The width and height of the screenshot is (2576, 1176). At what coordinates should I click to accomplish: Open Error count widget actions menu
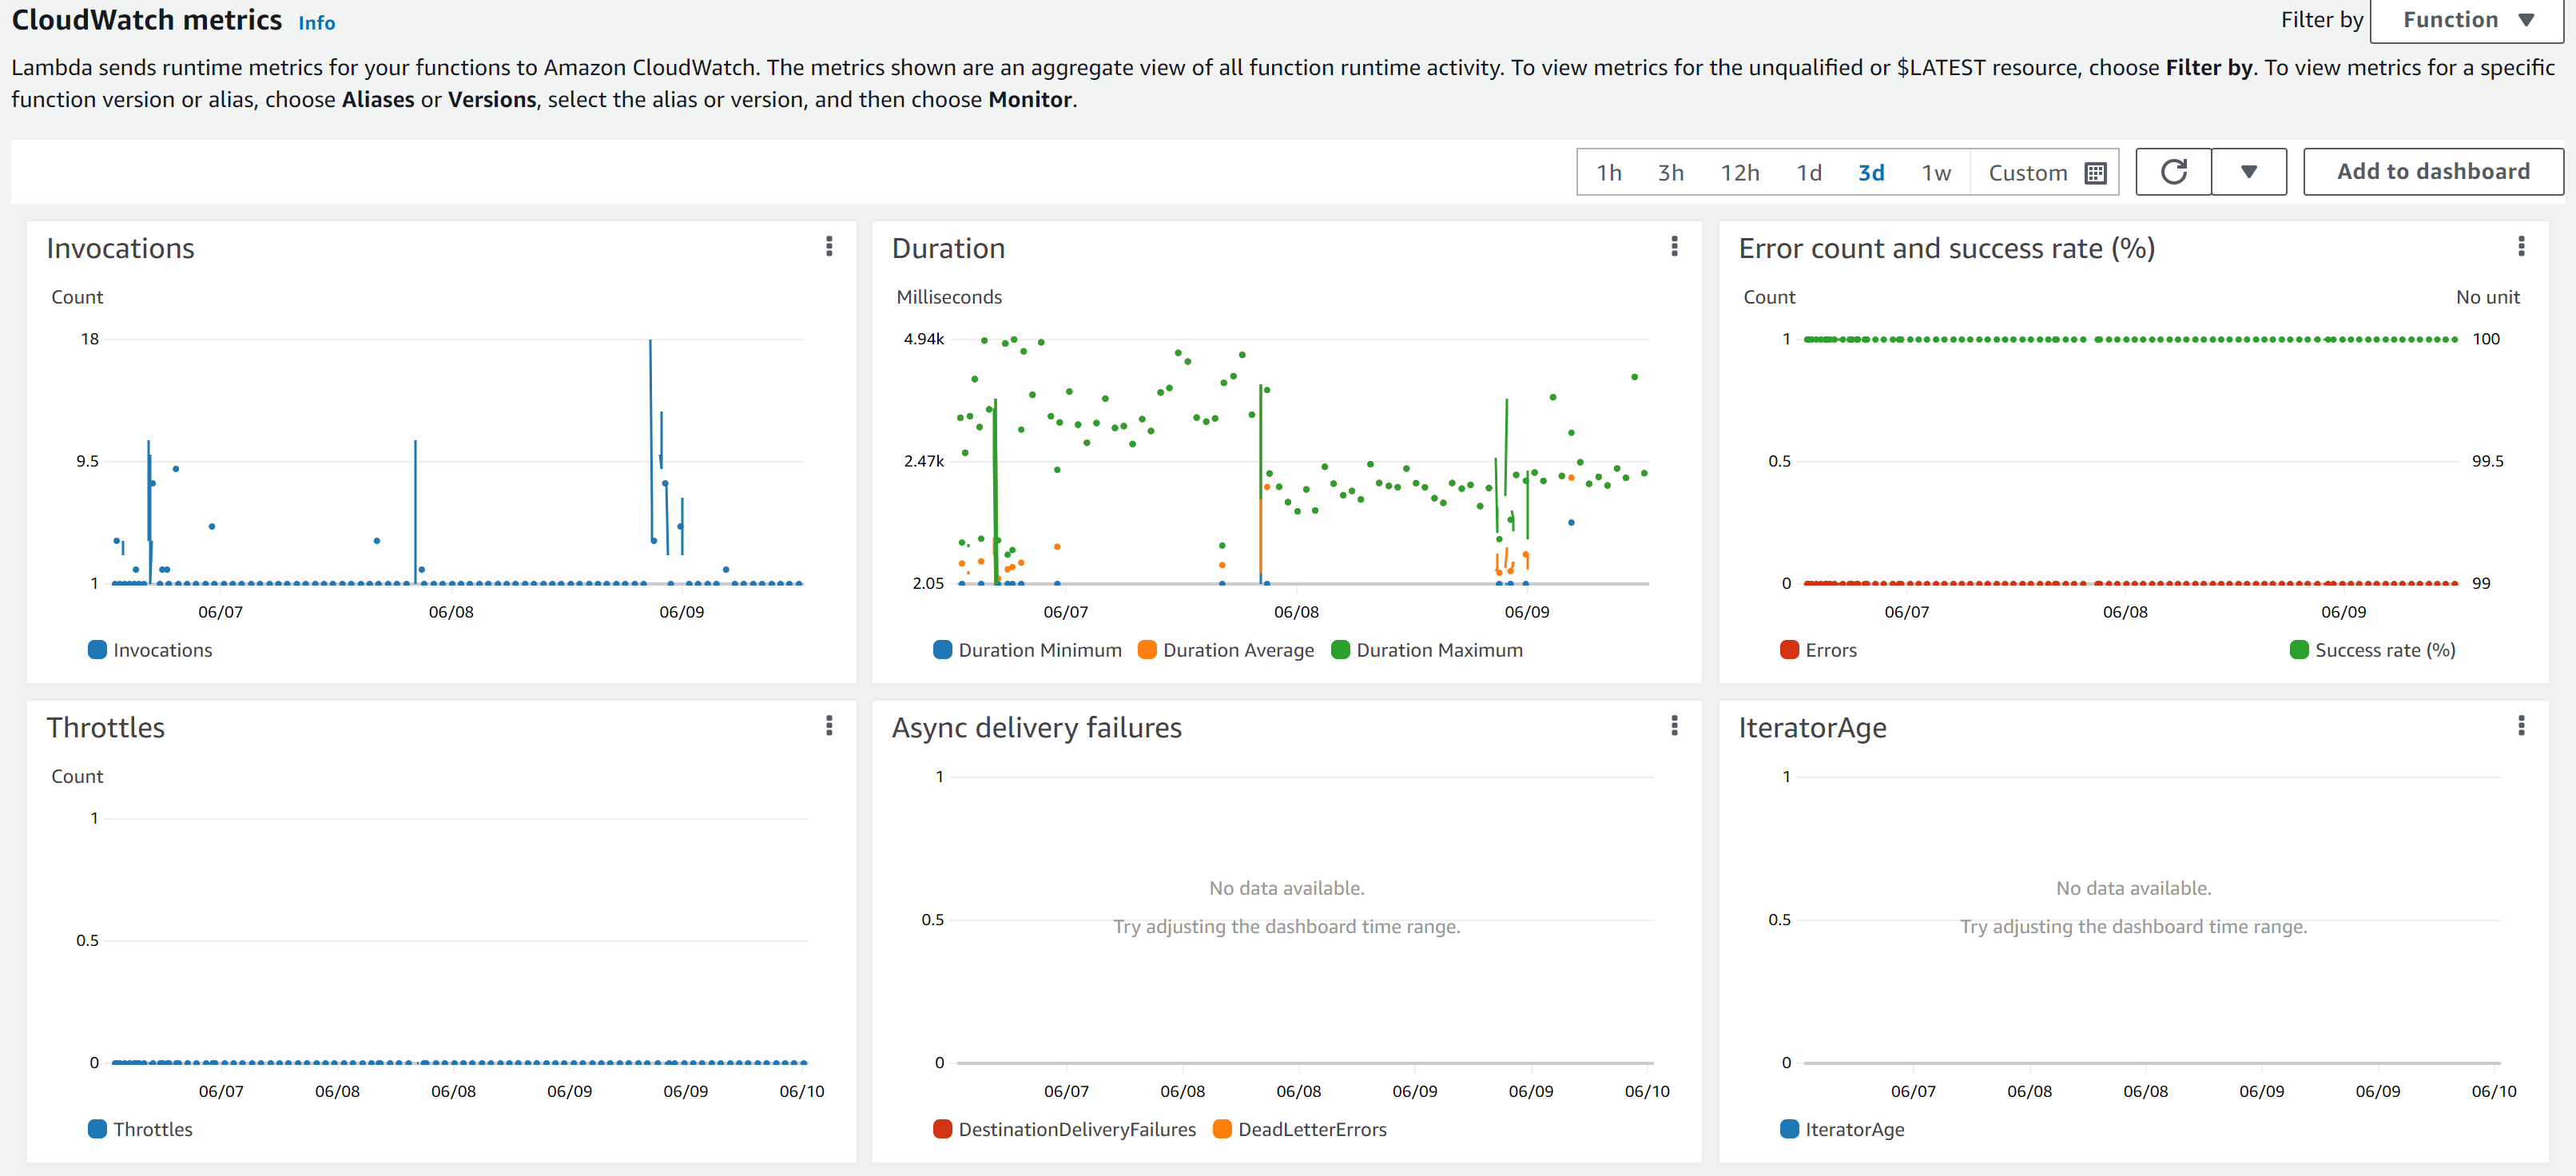coord(2521,247)
